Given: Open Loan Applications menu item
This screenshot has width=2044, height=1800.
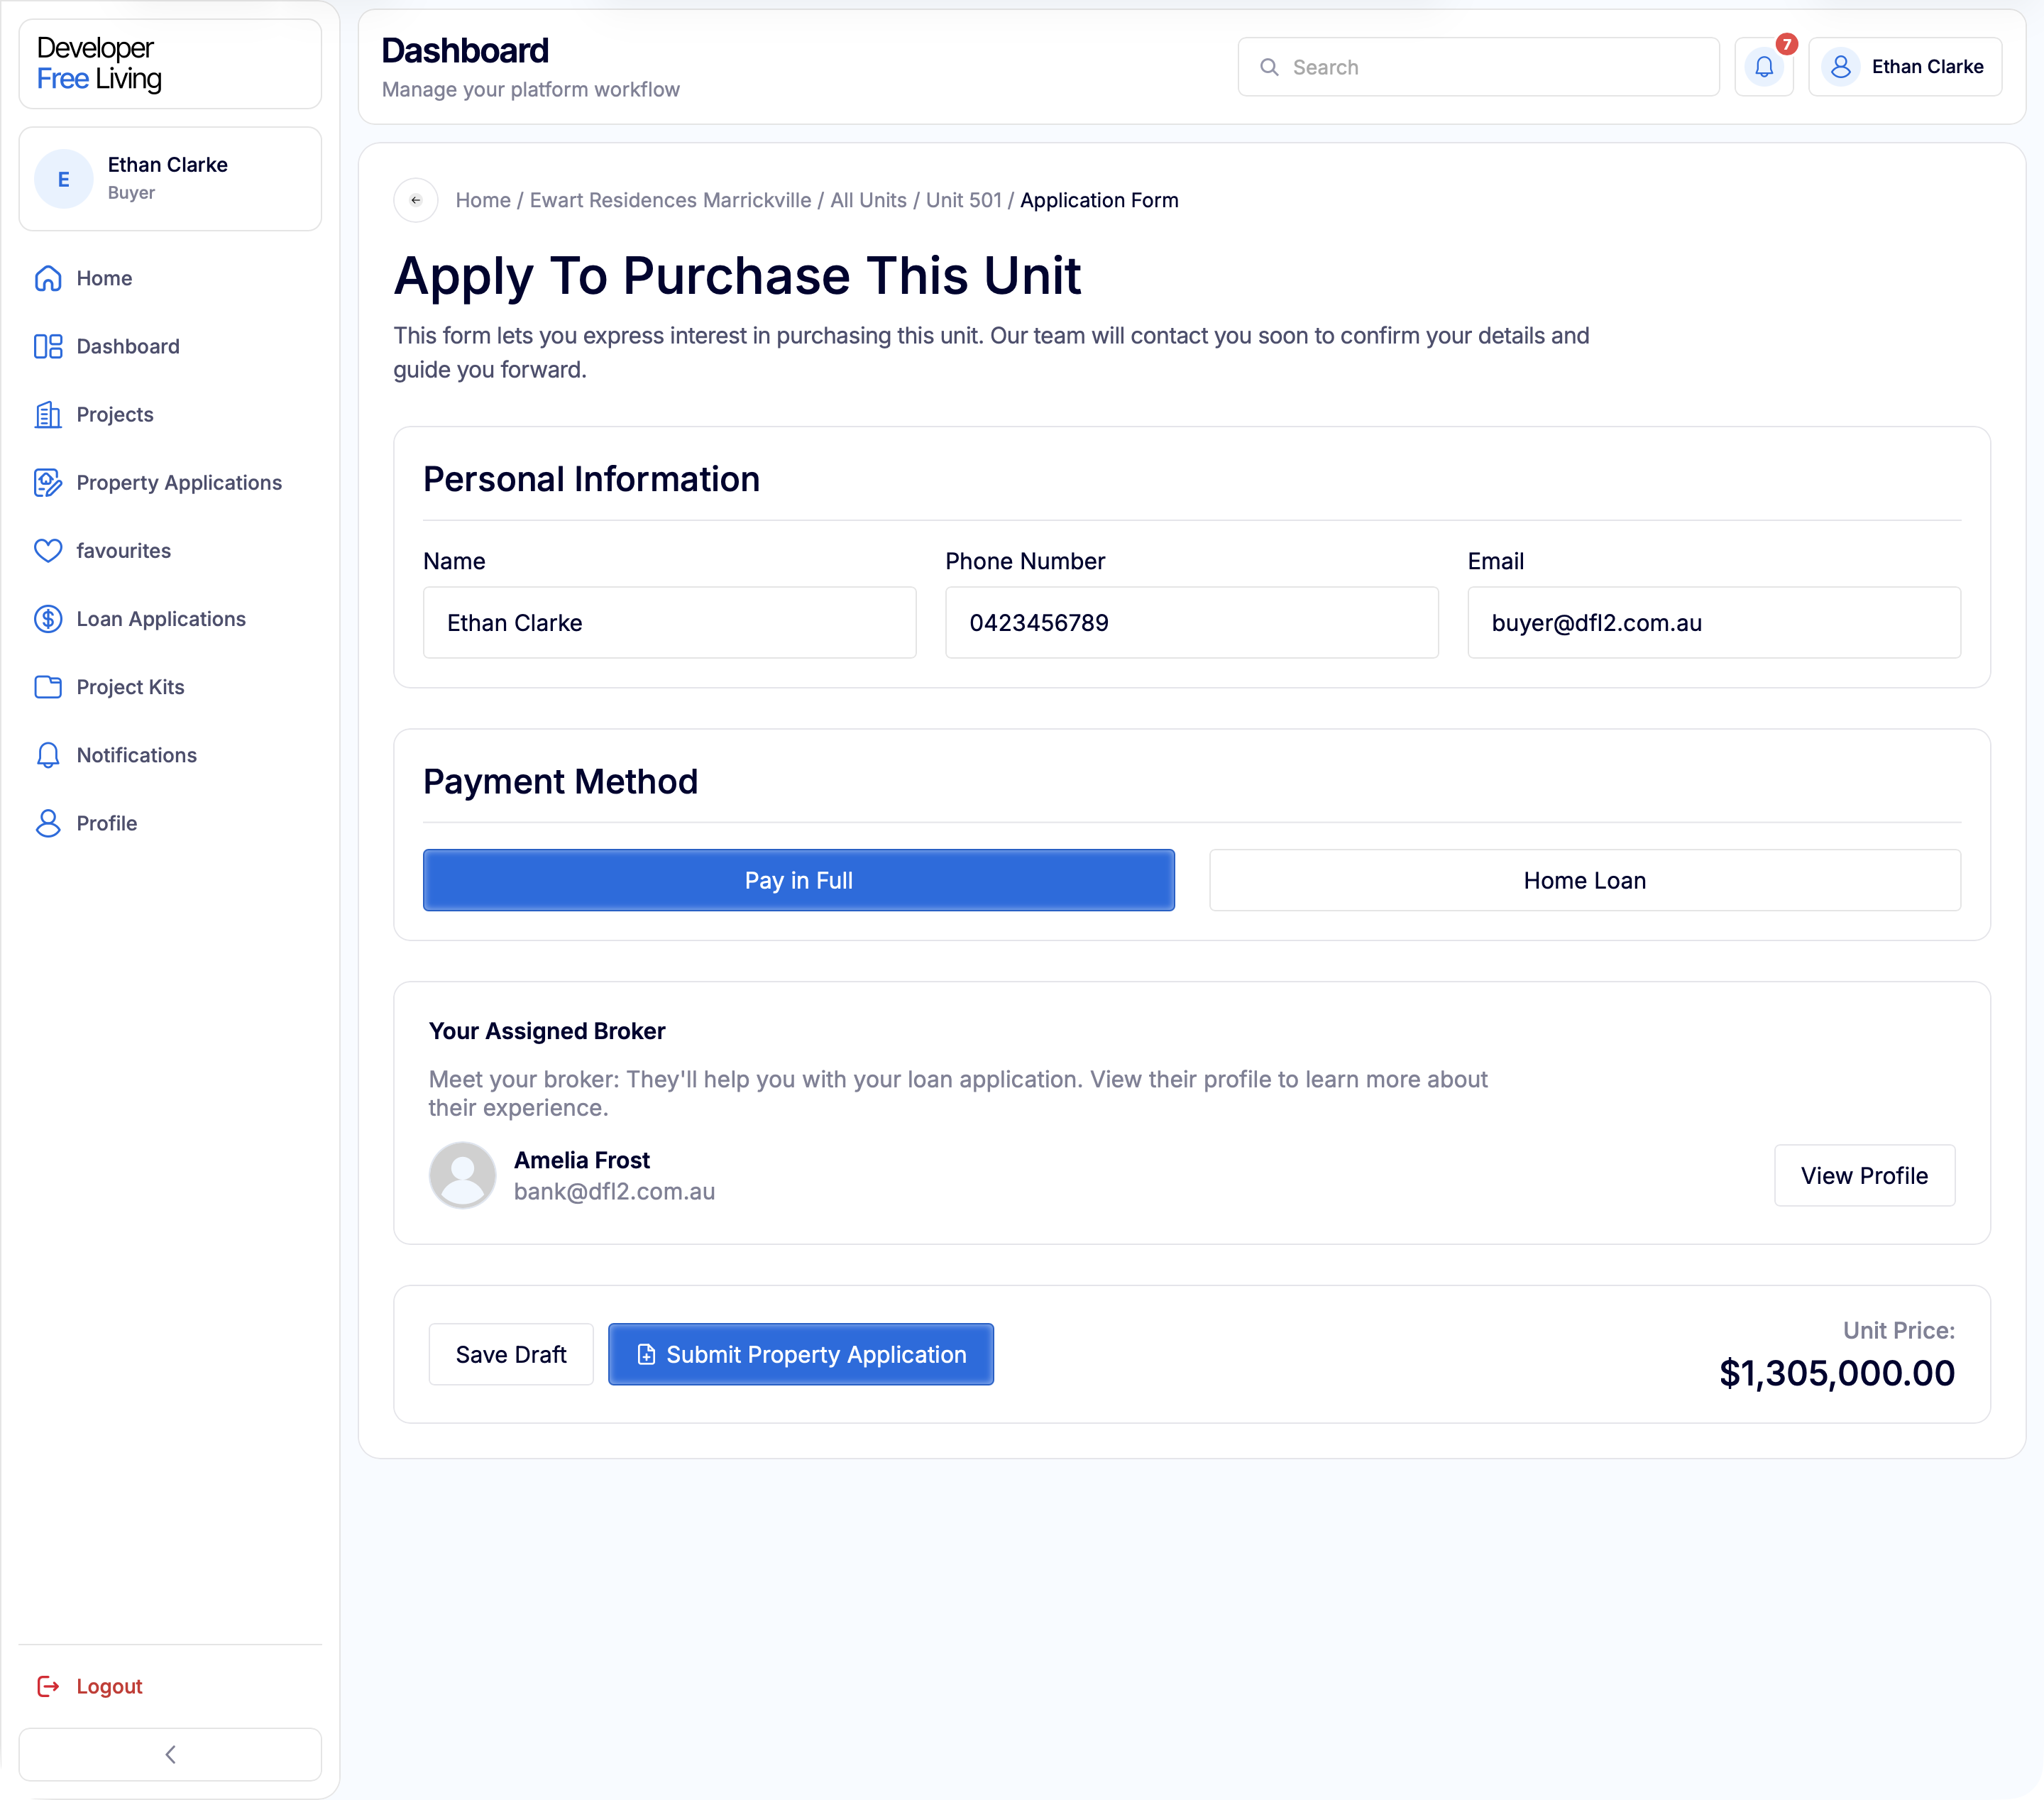Looking at the screenshot, I should pyautogui.click(x=170, y=618).
